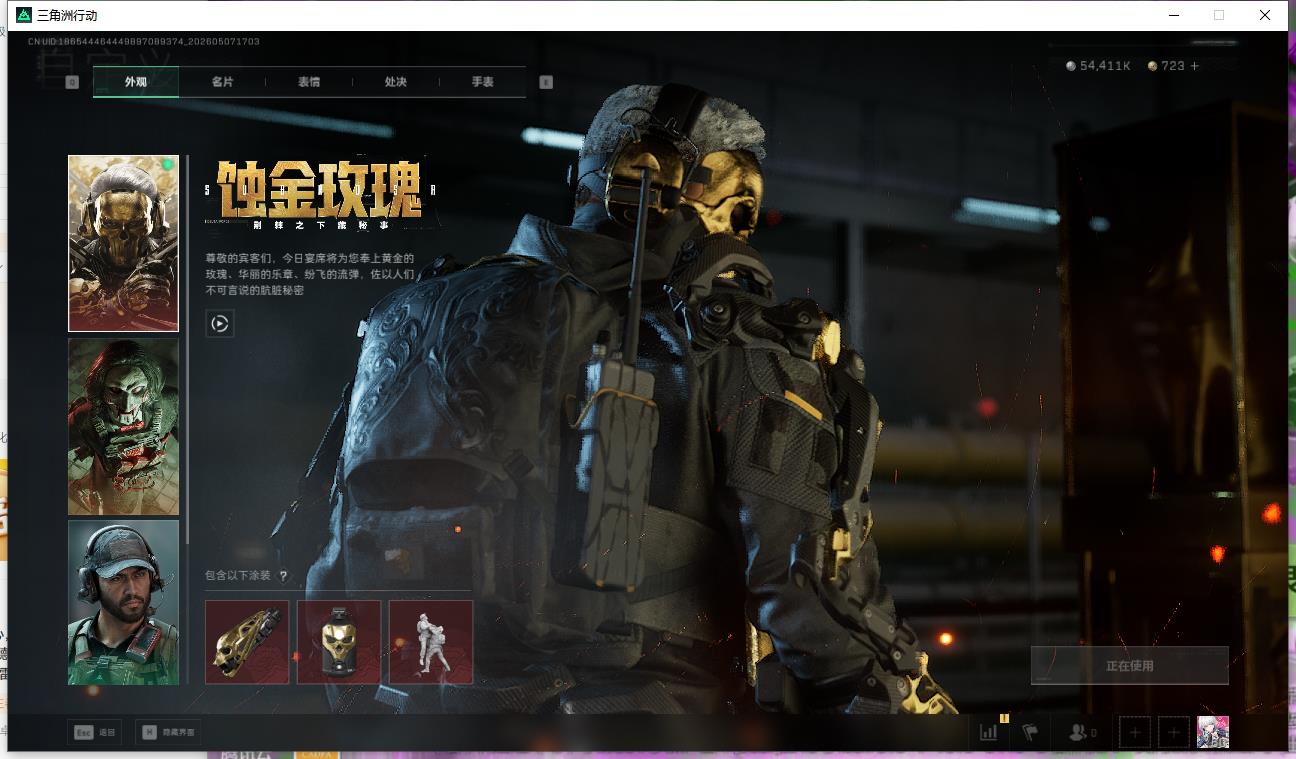Open the player avatar in bottom right
The image size is (1296, 759).
(x=1213, y=733)
